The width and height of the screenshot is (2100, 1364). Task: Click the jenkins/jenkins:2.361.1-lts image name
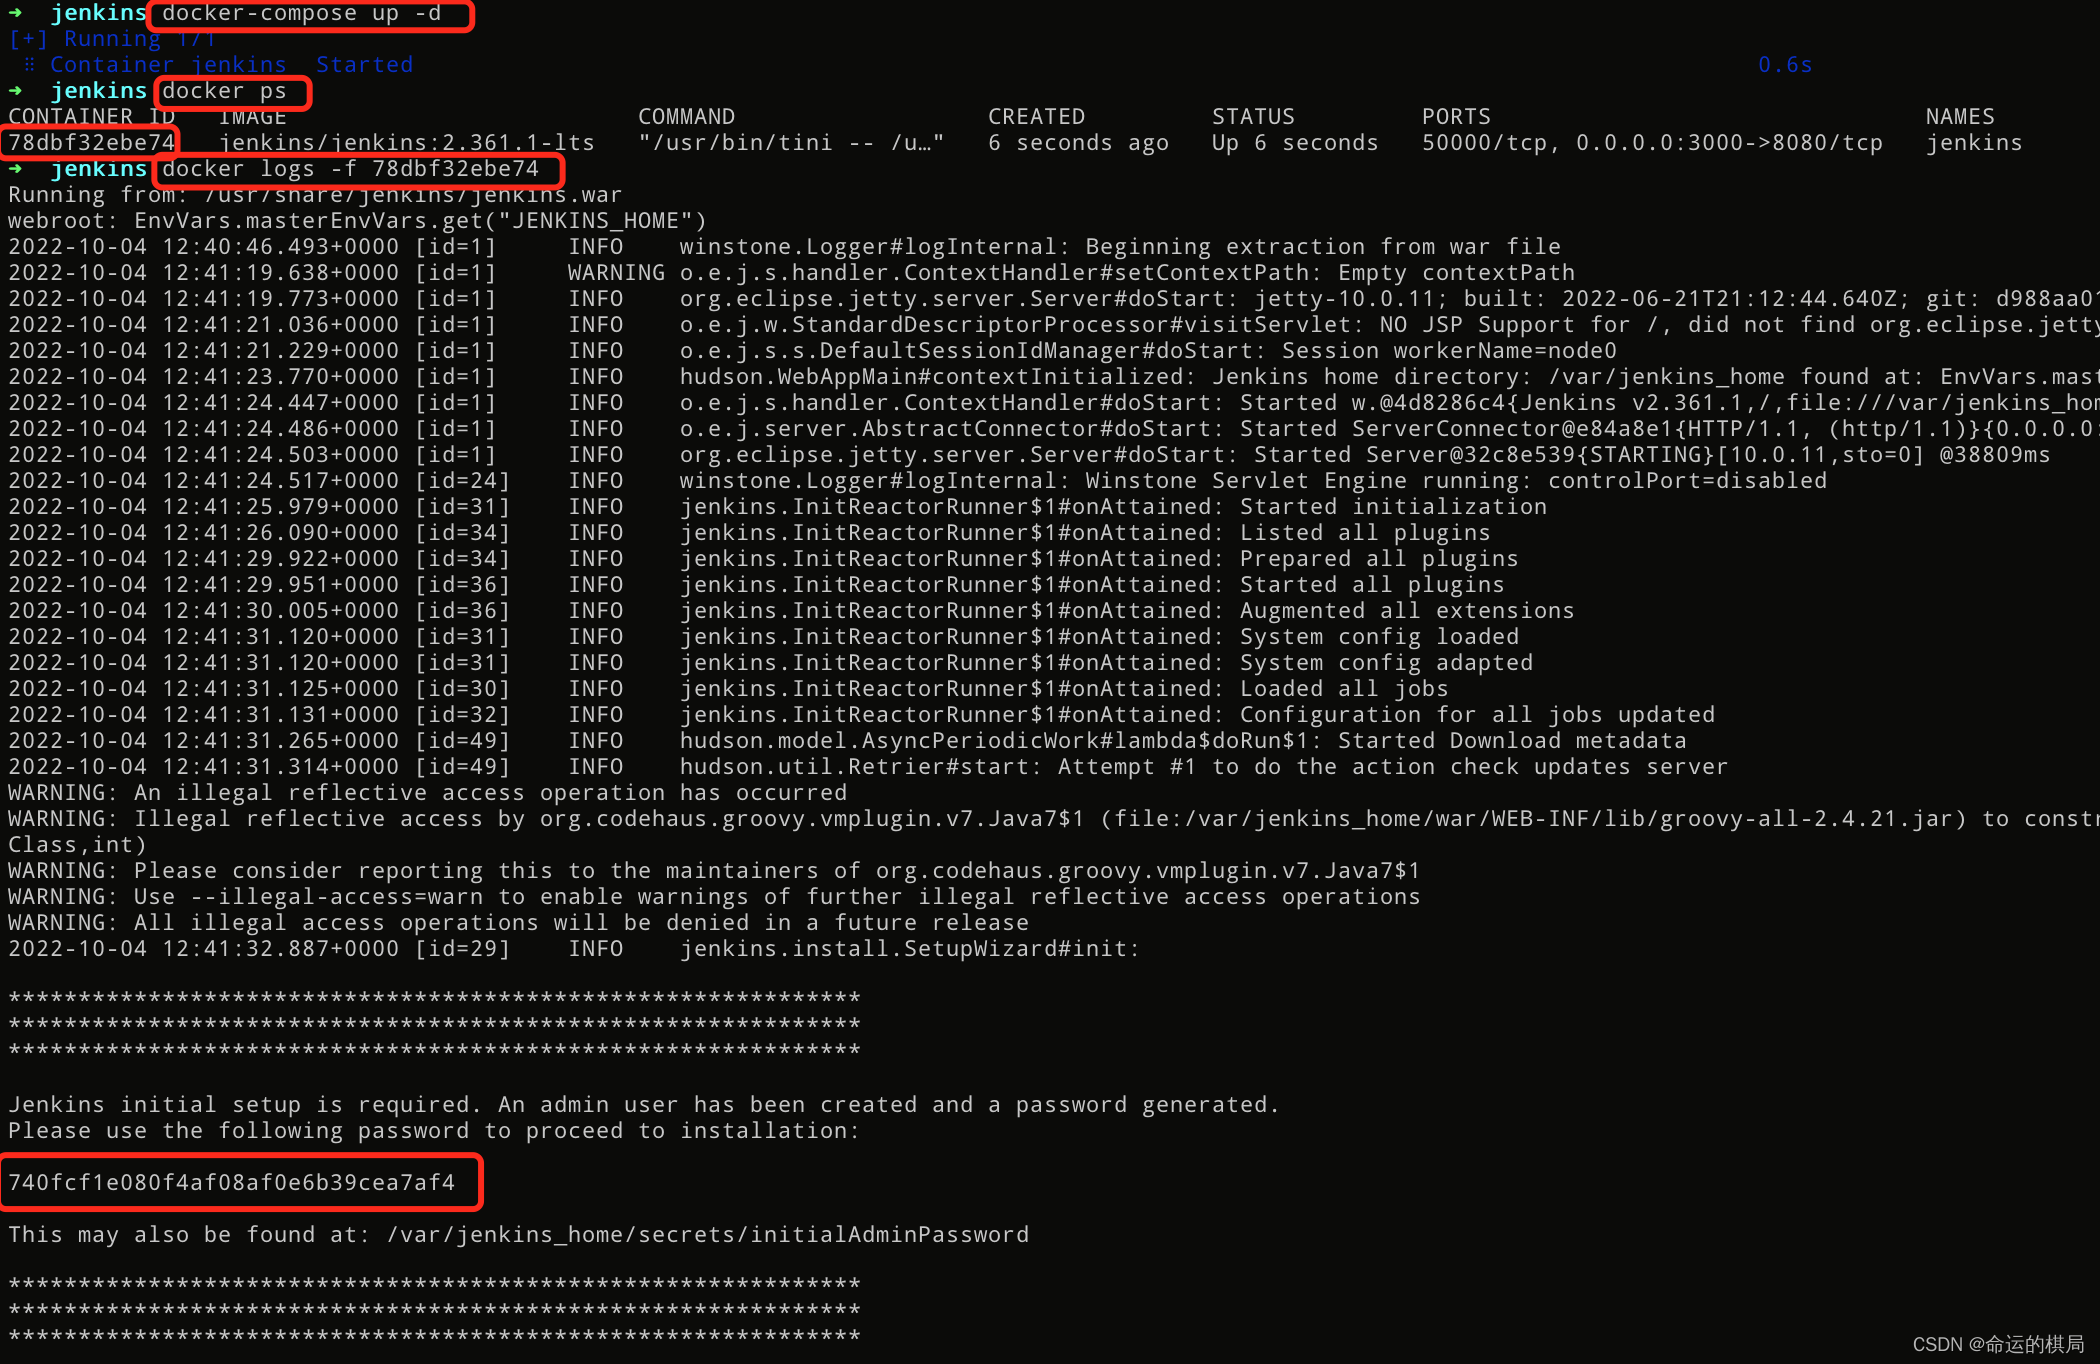[x=406, y=143]
